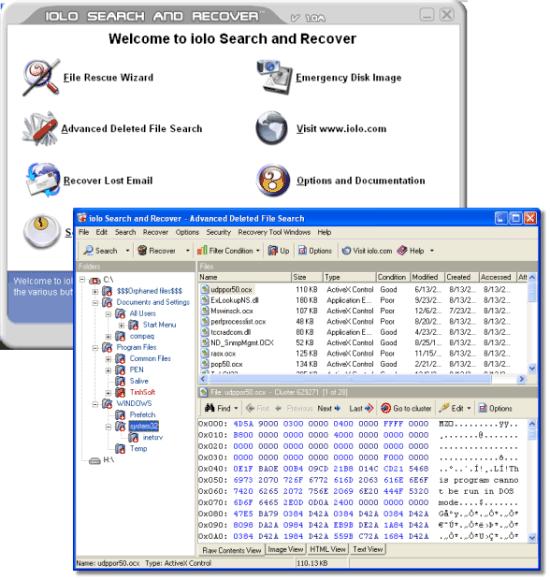
Task: Click file list horizontal scrollbar right arrow
Action: [x=522, y=379]
